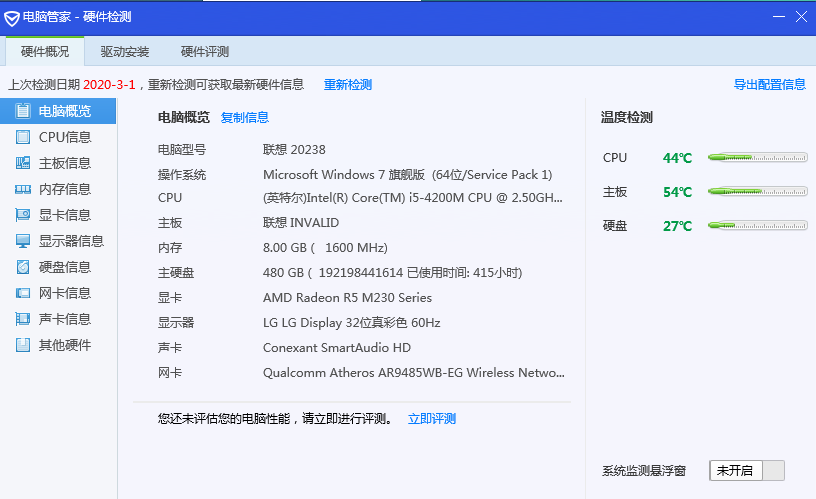Click the 其他硬件 icon
Screen dimensions: 816x499
(x=23, y=345)
